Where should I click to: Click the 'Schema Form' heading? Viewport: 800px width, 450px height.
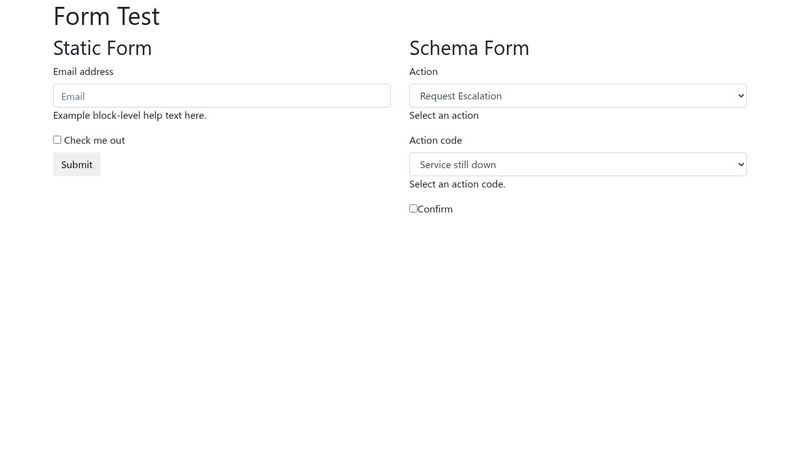click(x=469, y=48)
